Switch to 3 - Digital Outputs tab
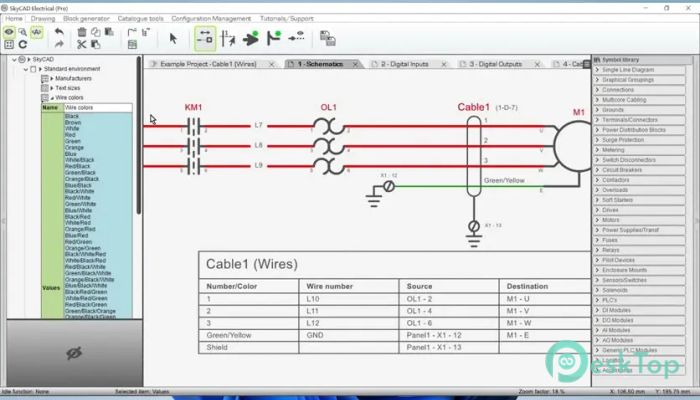700x400 pixels. 496,64
